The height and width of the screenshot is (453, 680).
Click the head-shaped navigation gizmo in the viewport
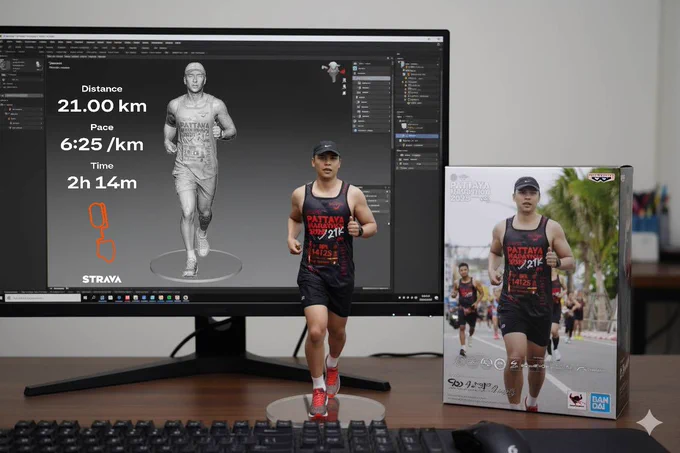[x=333, y=72]
